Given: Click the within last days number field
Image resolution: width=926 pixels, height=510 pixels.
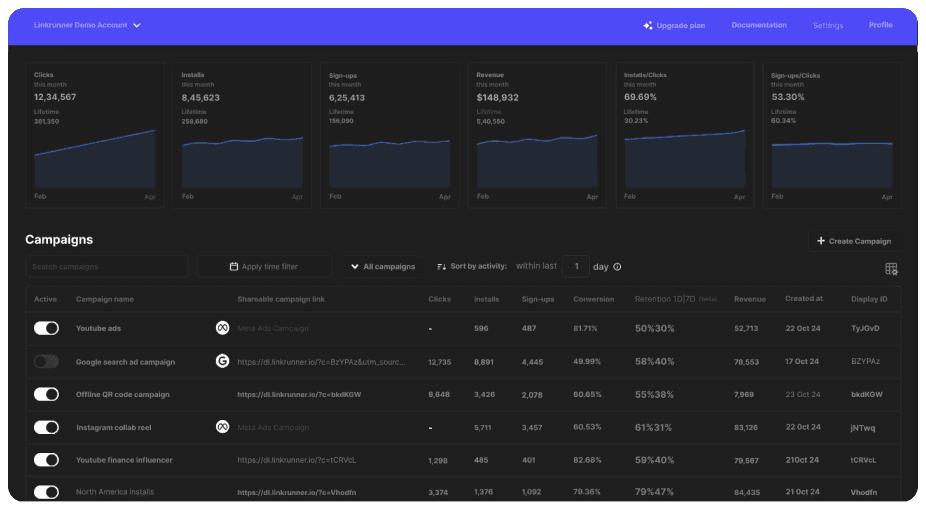Looking at the screenshot, I should click(576, 266).
